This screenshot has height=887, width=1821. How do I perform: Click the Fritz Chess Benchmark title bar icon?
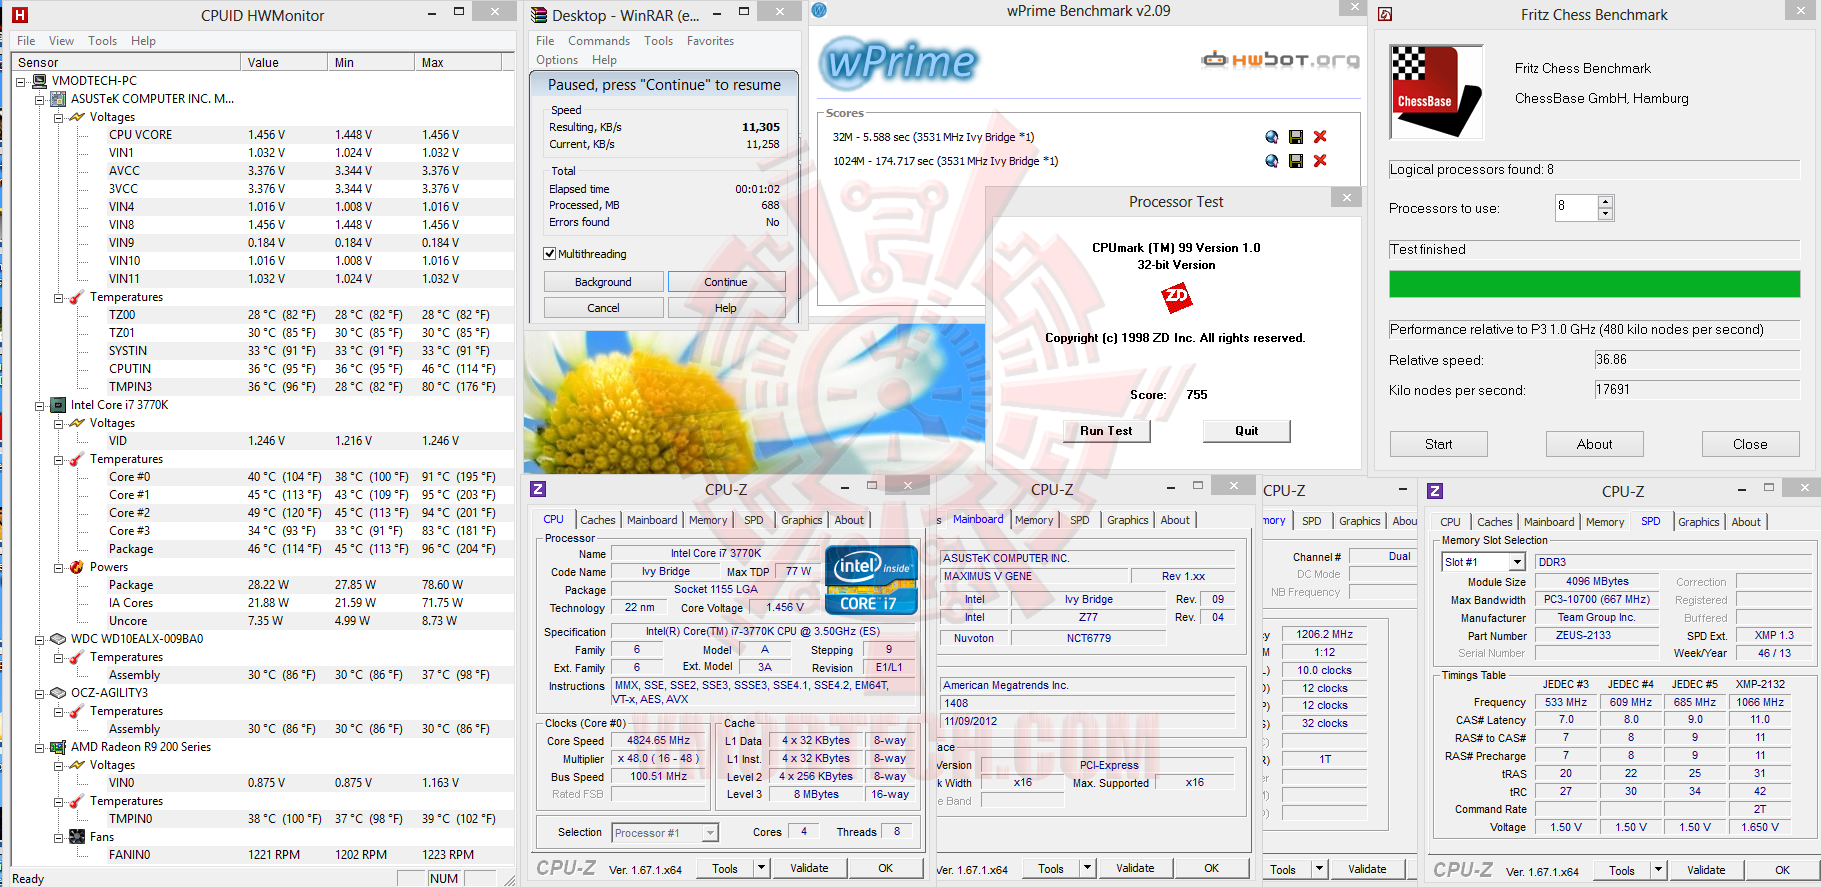(1385, 15)
